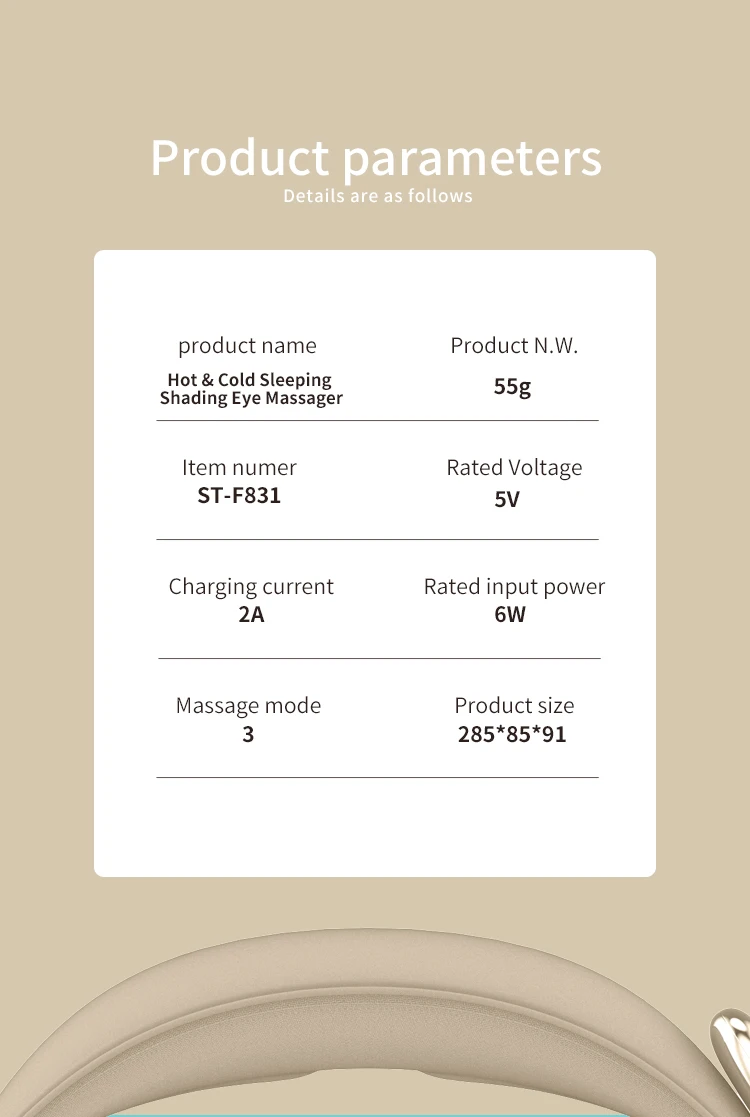Click the 285*85*91 size value
Image resolution: width=750 pixels, height=1117 pixels.
[512, 734]
